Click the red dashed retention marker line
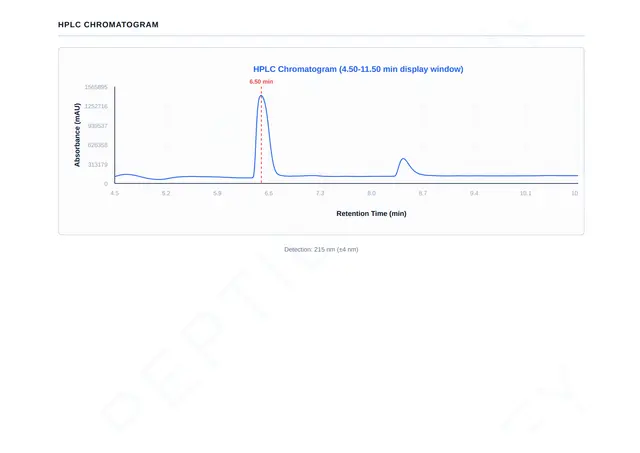Viewport: 640px width, 453px height. pos(261,137)
